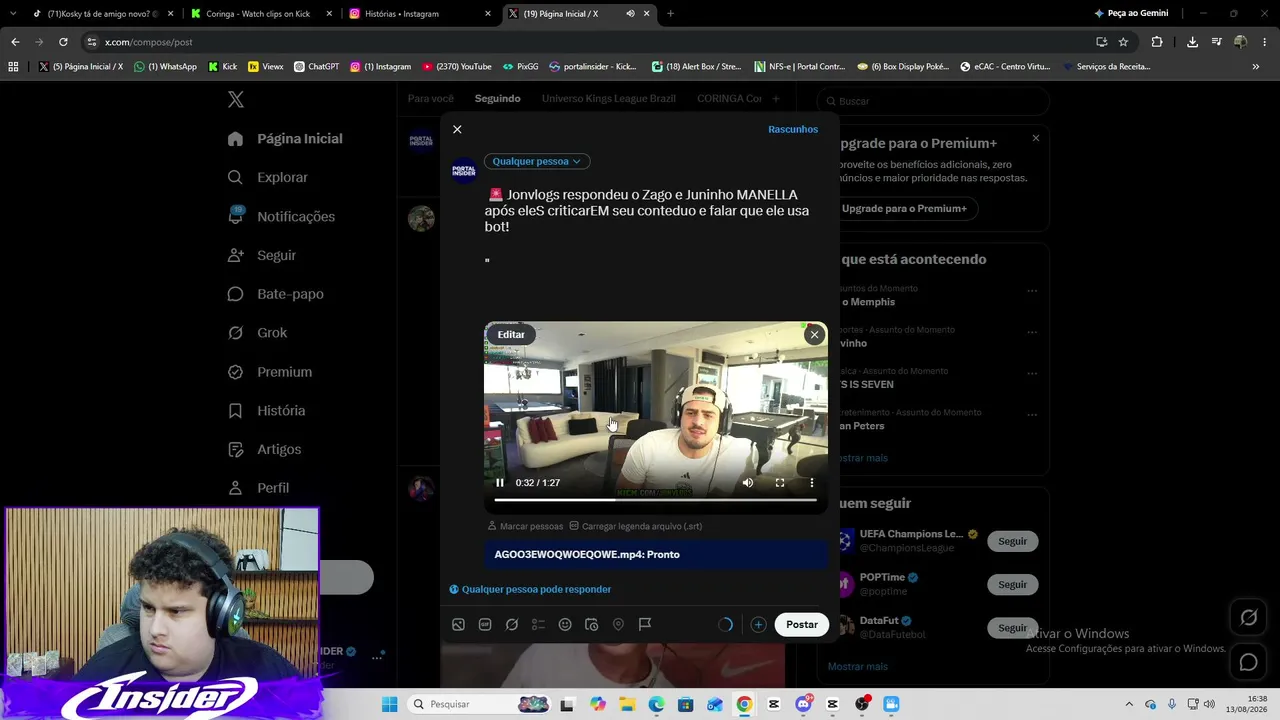1280x720 pixels.
Task: Remove the attached video from the post
Action: [815, 335]
